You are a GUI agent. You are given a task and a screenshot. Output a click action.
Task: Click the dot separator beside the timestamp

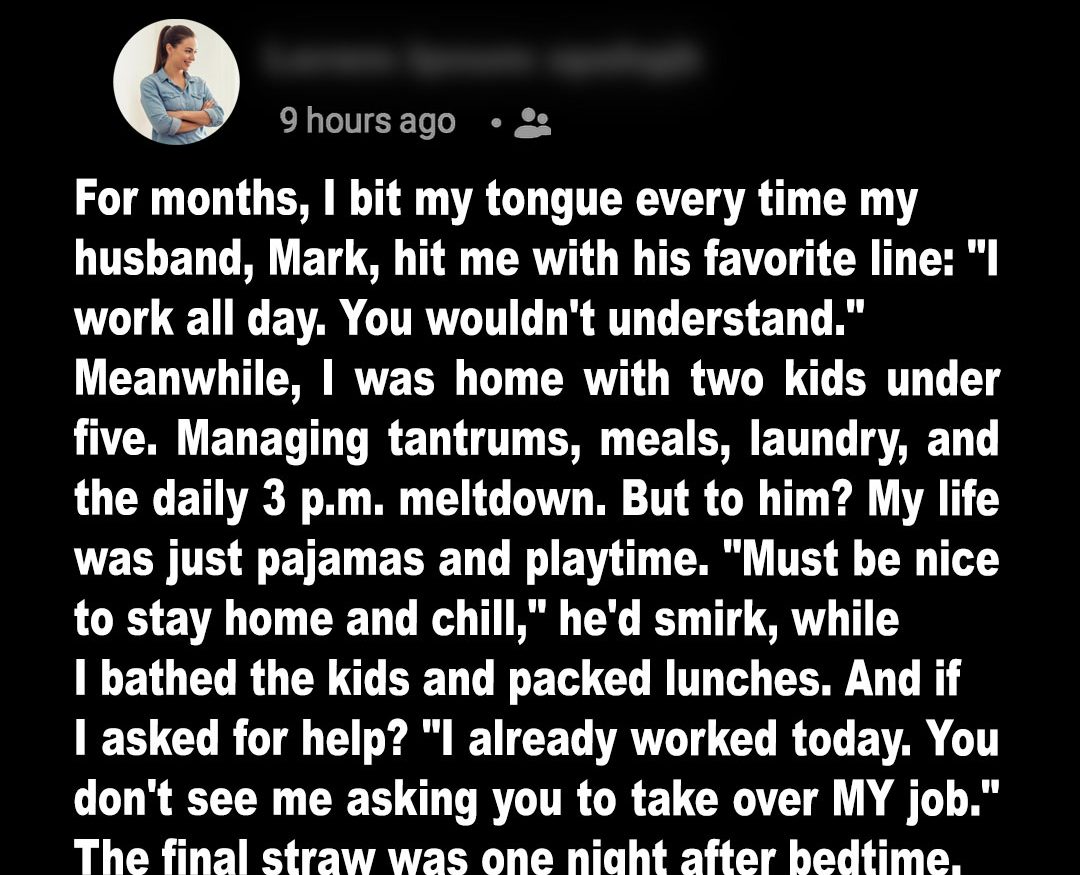[495, 123]
